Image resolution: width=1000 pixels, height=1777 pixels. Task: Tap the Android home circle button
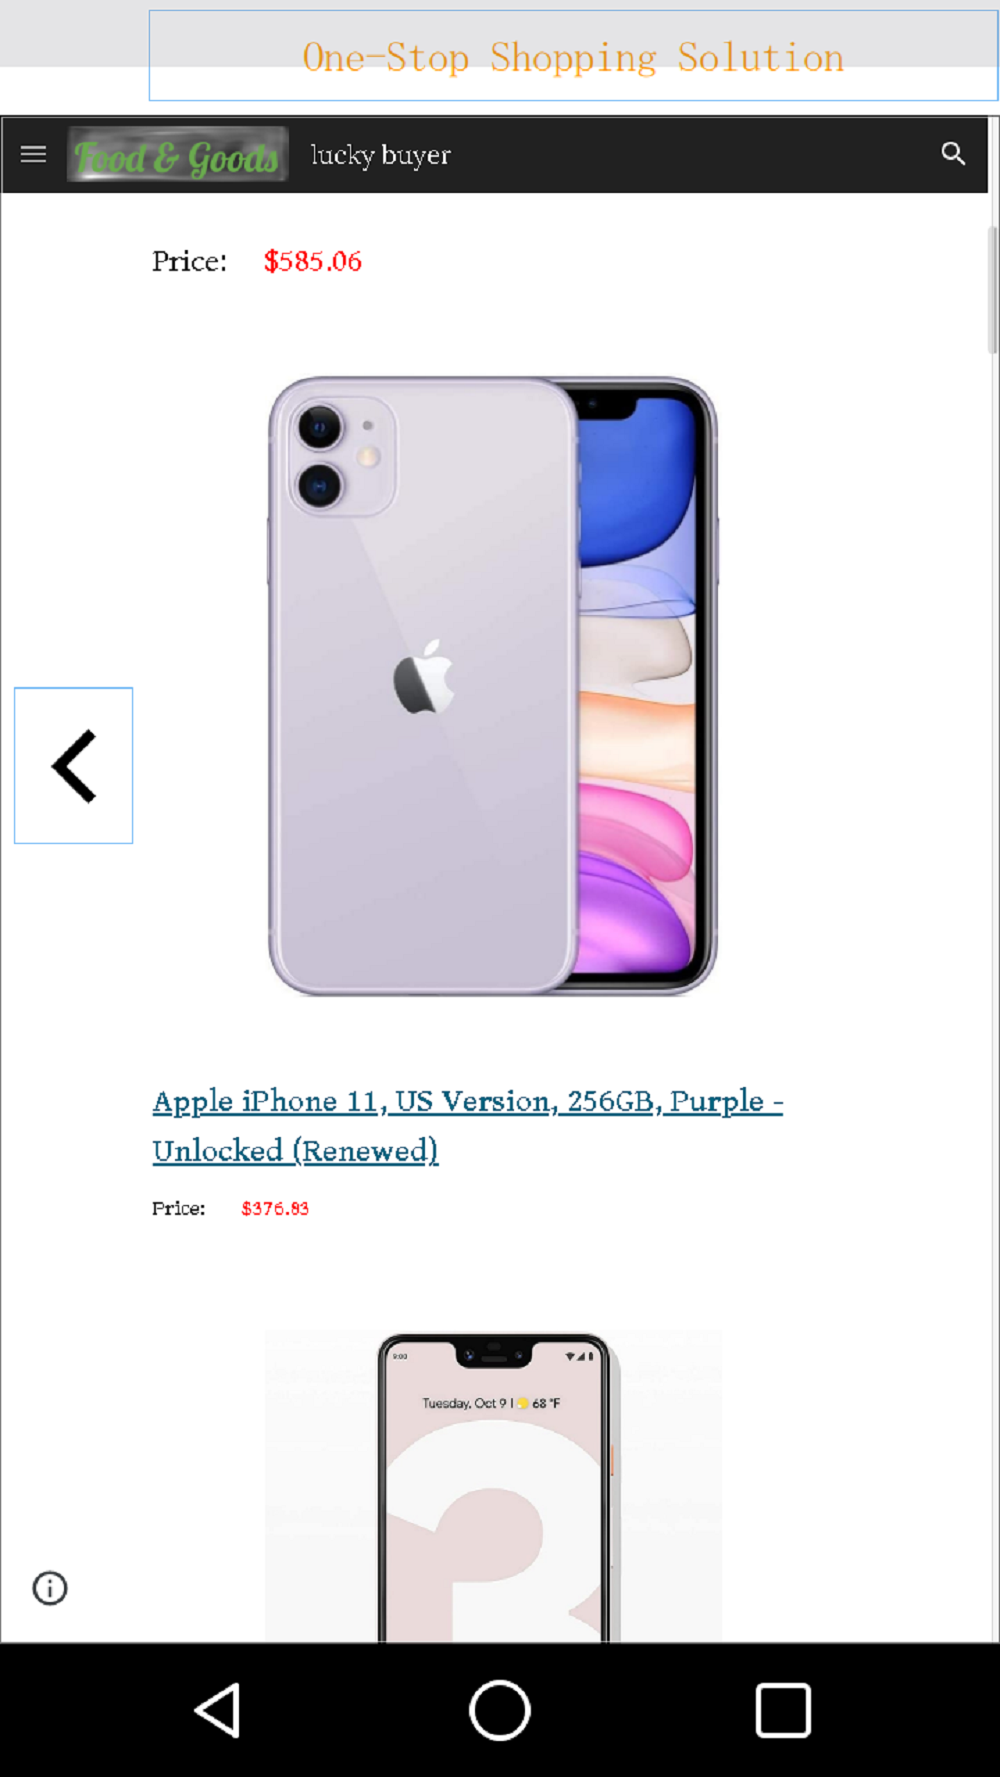(x=500, y=1710)
